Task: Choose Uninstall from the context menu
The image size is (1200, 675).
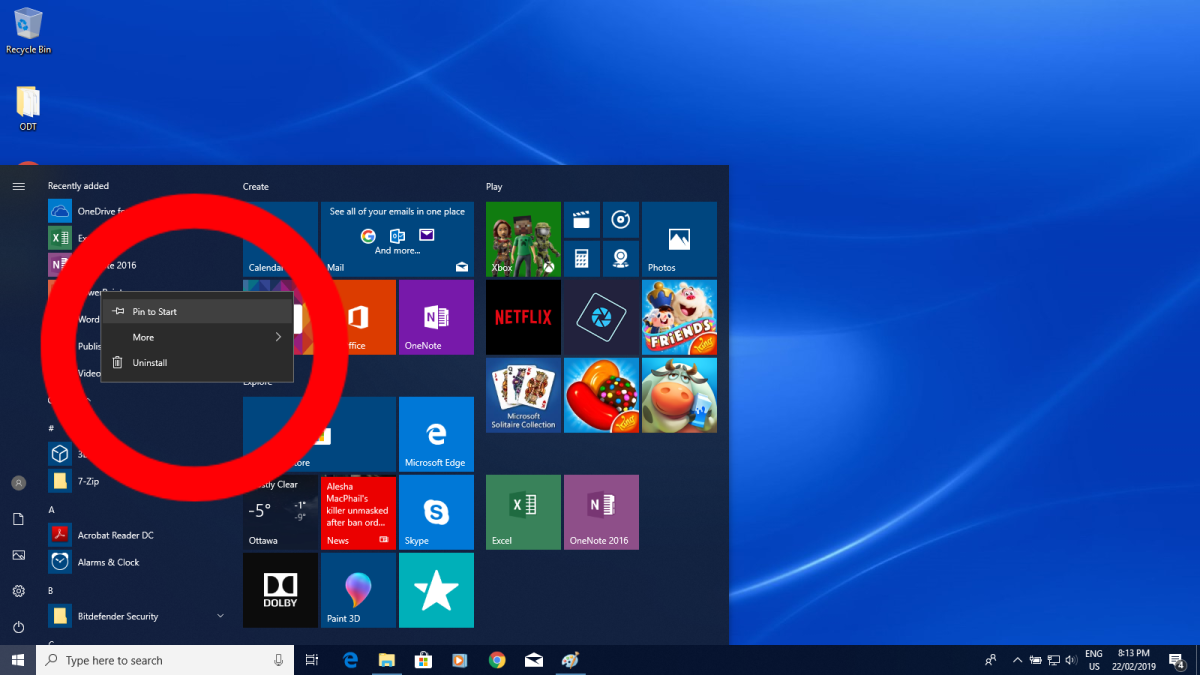Action: pos(151,362)
